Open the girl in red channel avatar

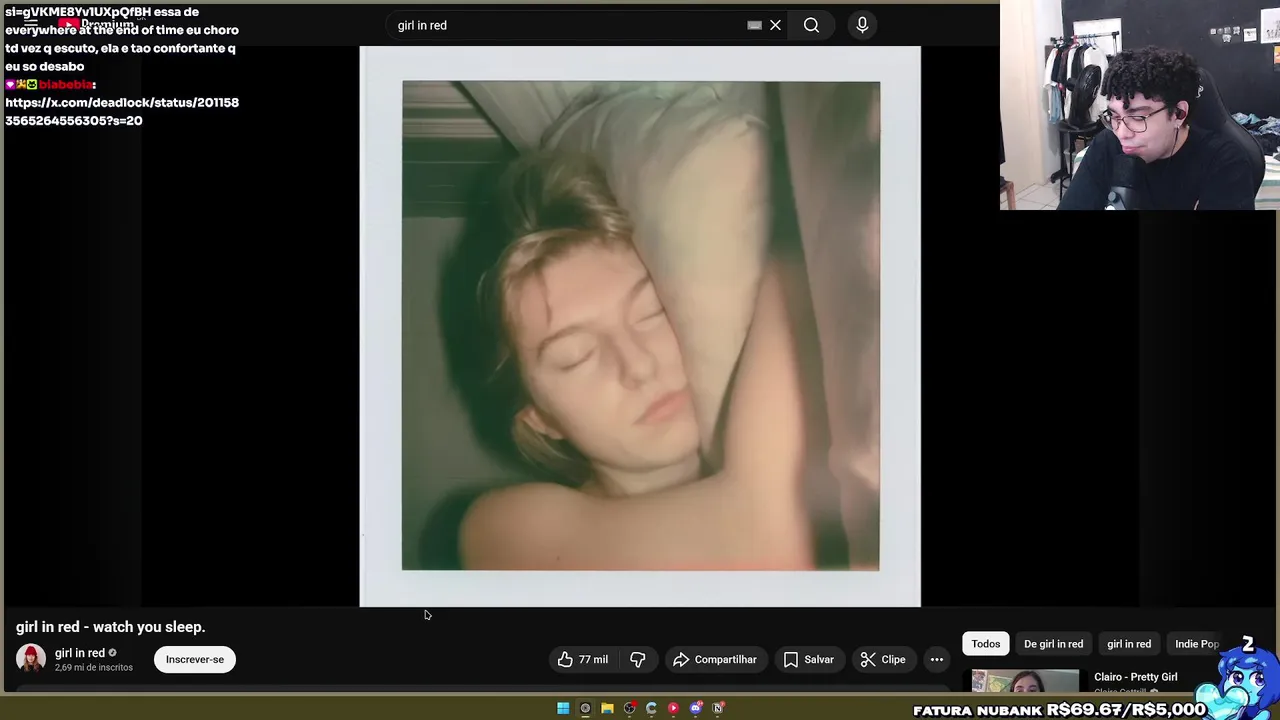pos(31,659)
